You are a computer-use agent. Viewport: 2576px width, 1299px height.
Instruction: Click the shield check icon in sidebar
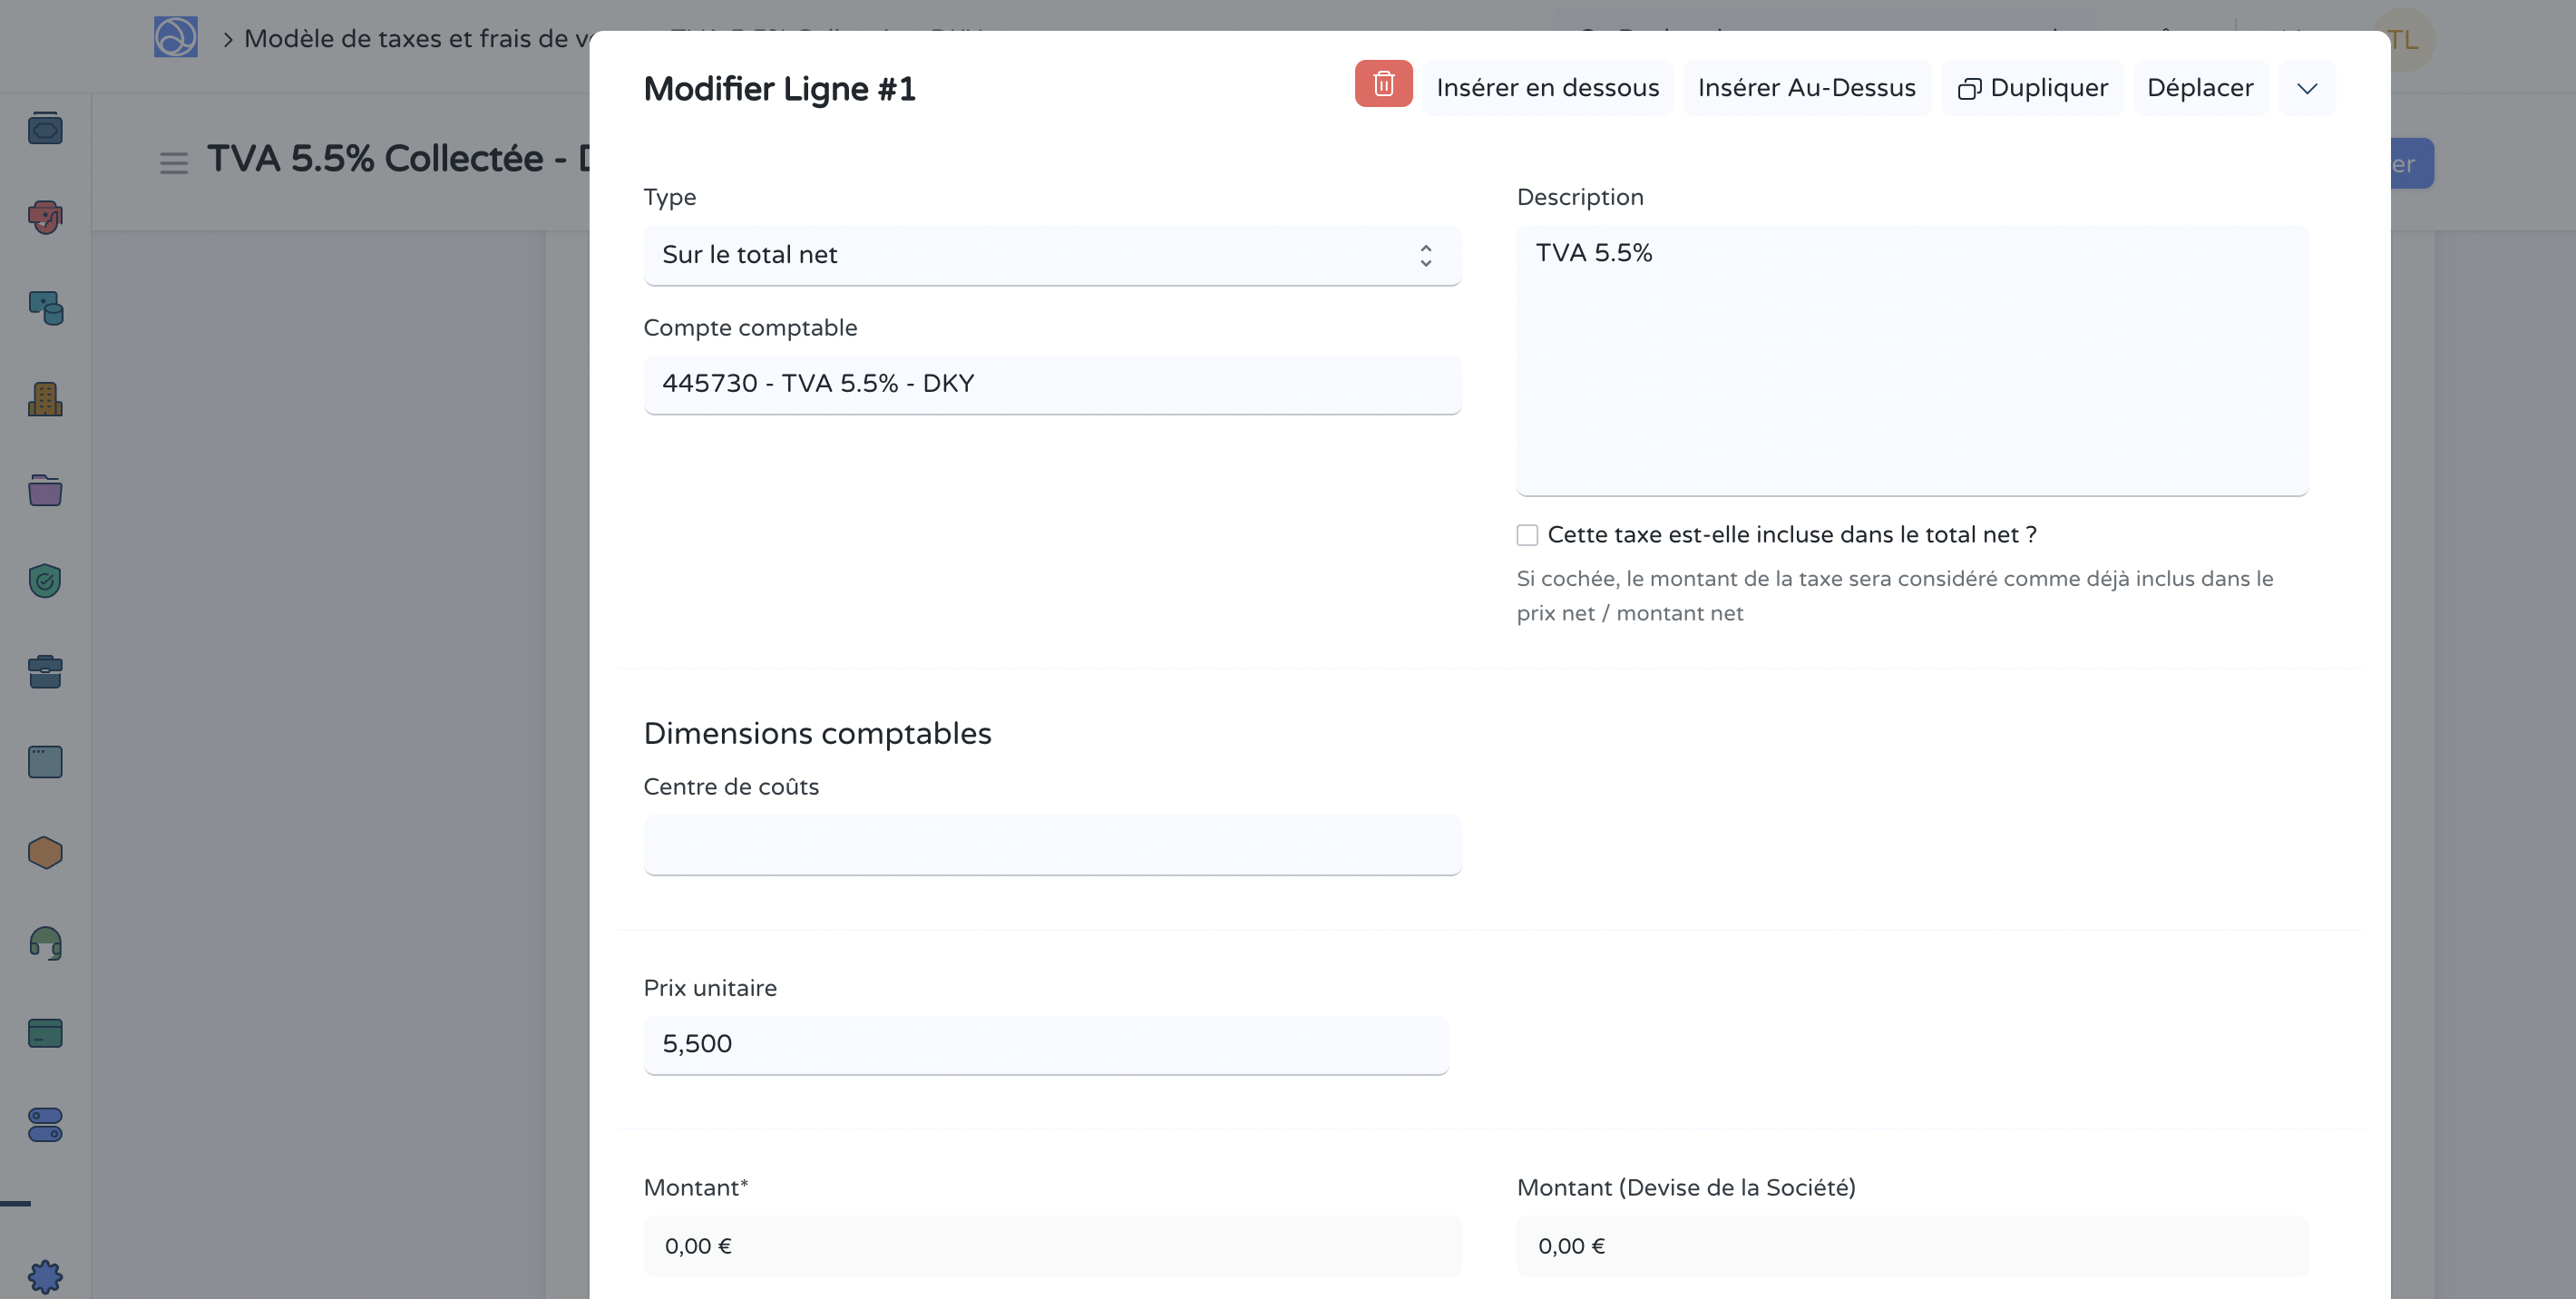45,580
